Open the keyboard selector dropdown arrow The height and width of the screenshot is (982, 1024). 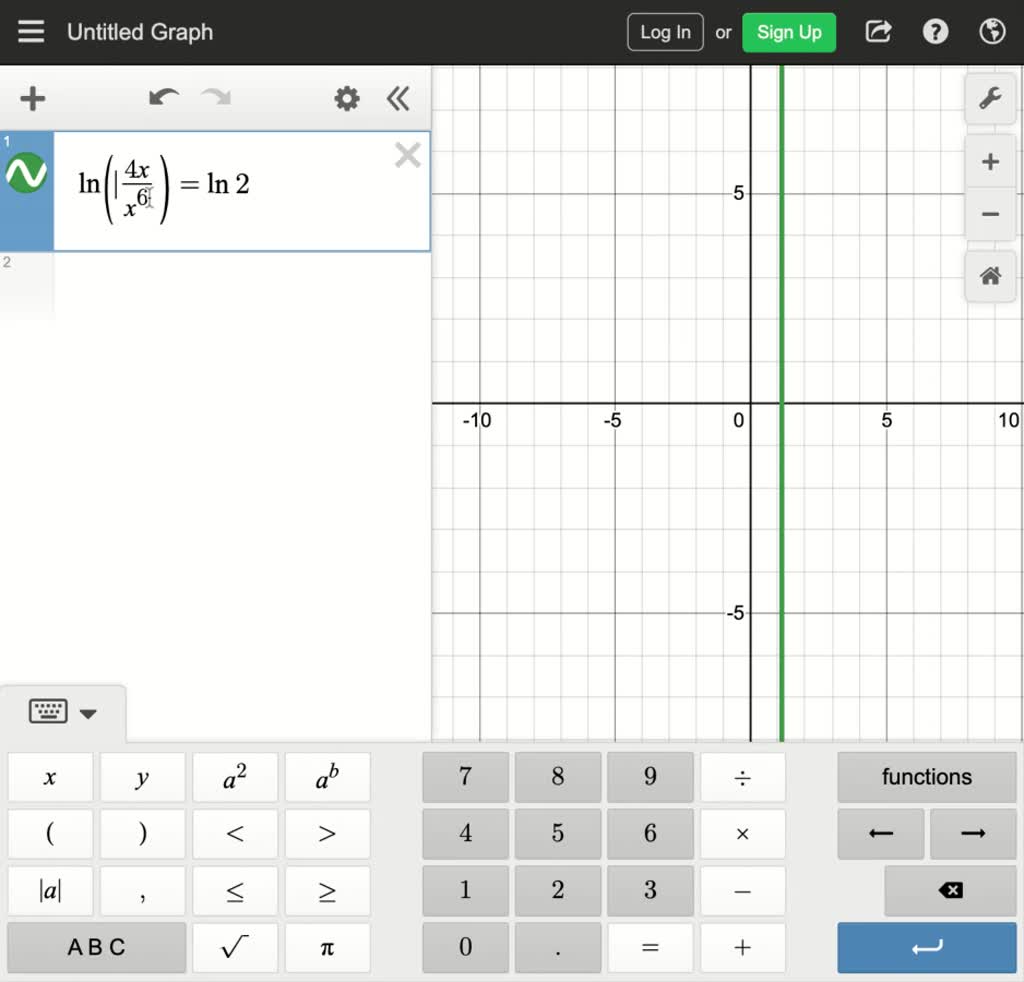pyautogui.click(x=89, y=713)
